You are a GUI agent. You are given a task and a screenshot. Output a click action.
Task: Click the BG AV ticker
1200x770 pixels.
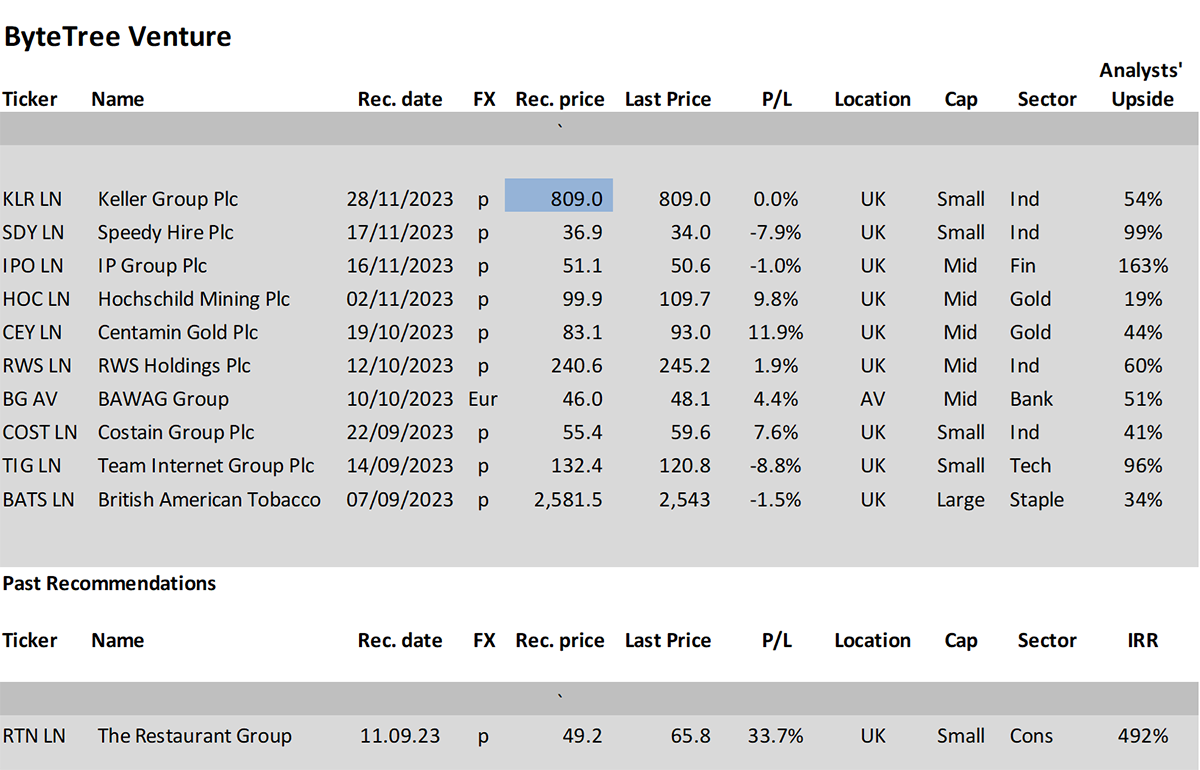[30, 399]
